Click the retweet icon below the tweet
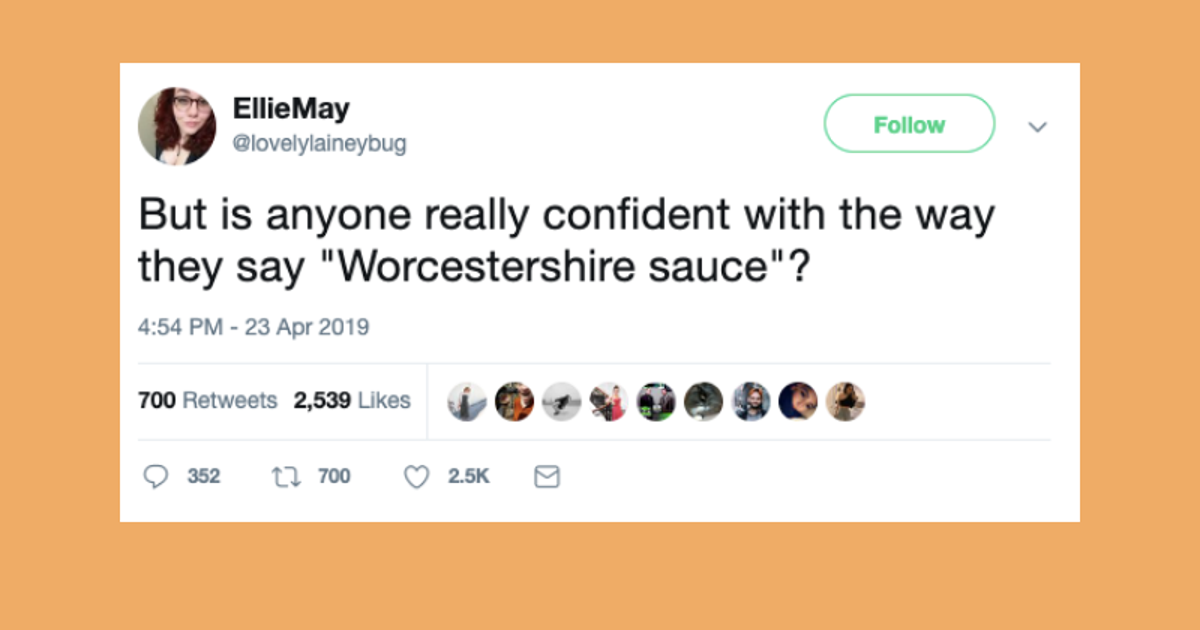The height and width of the screenshot is (630, 1200). click(284, 476)
